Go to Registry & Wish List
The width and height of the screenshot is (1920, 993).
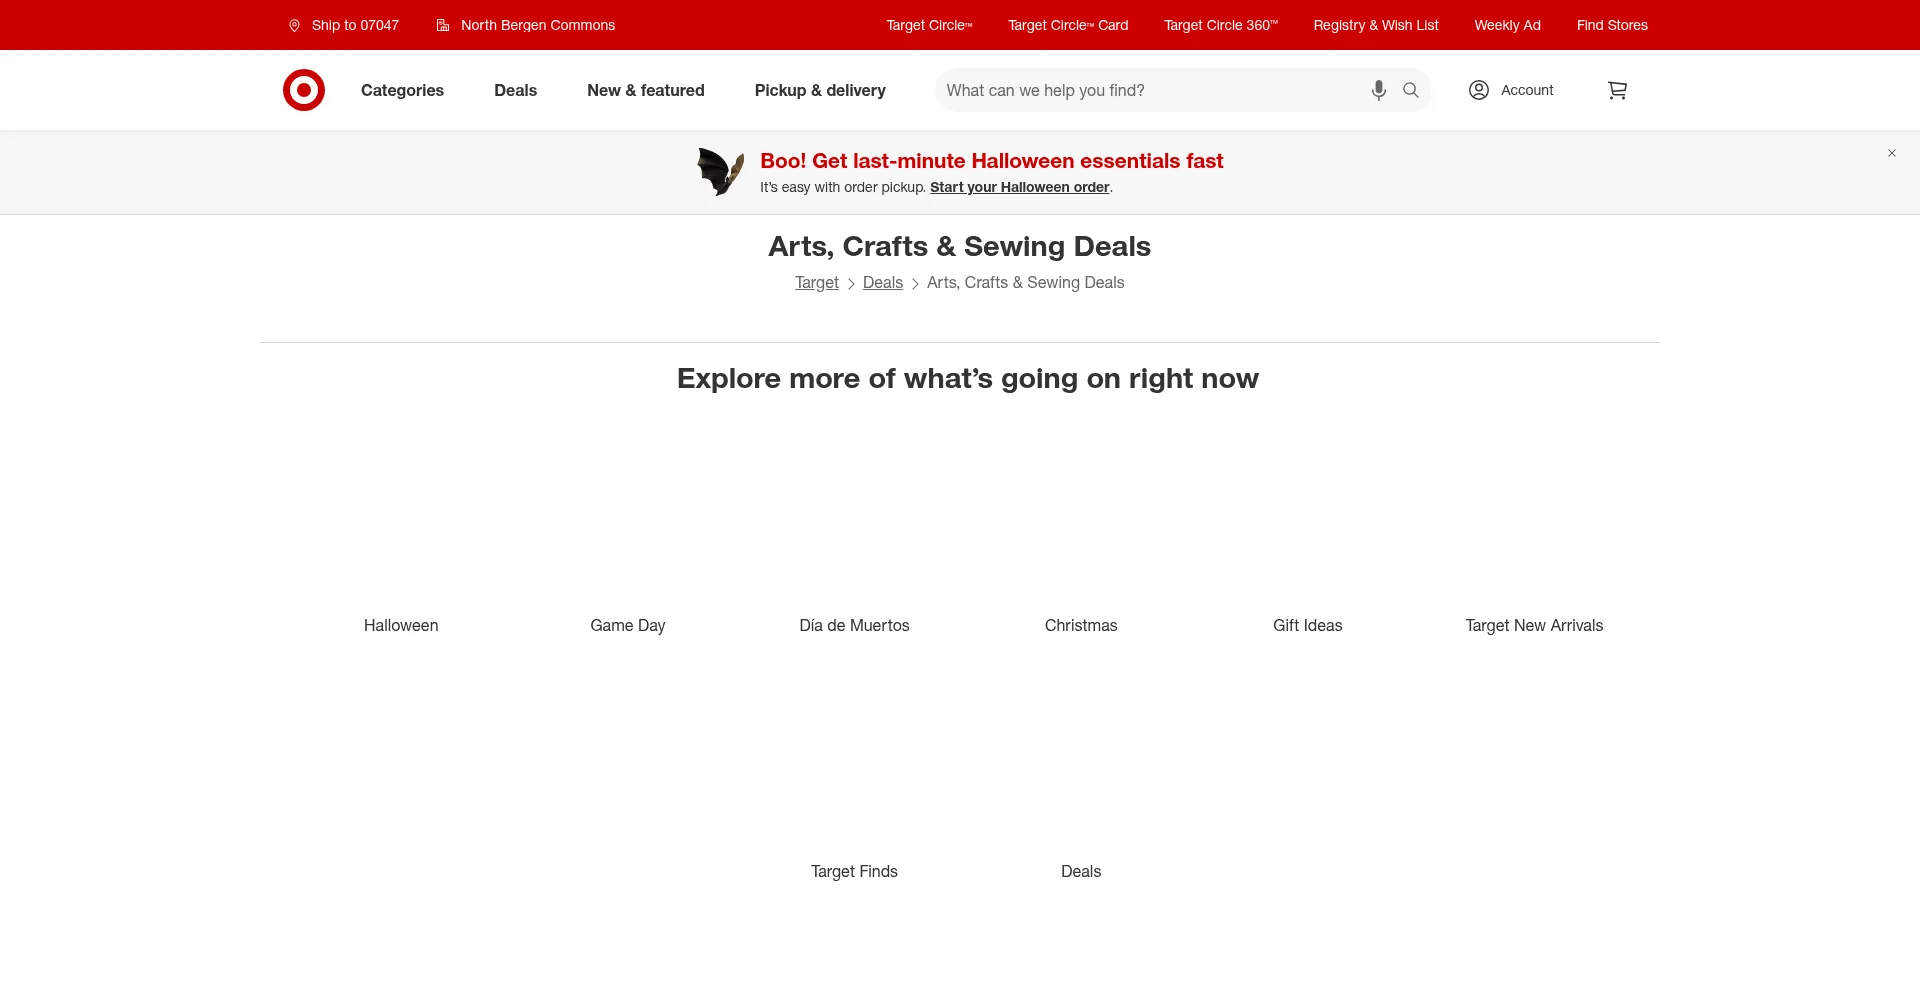pos(1376,25)
